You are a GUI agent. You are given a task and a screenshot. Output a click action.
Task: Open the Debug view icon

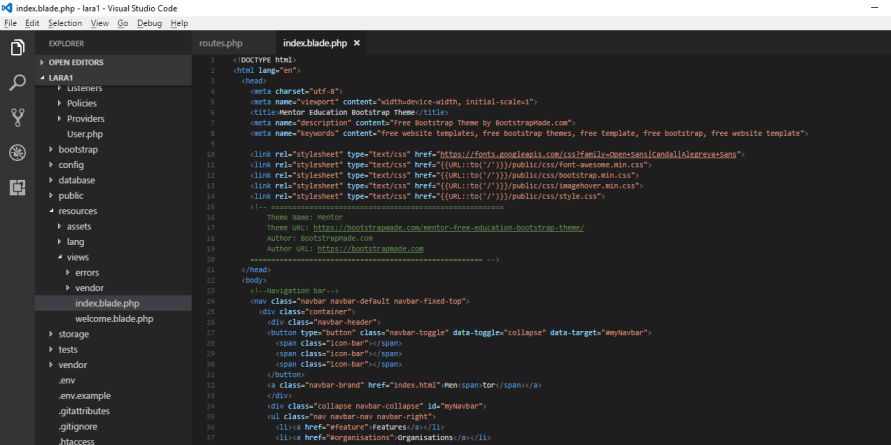click(x=16, y=155)
